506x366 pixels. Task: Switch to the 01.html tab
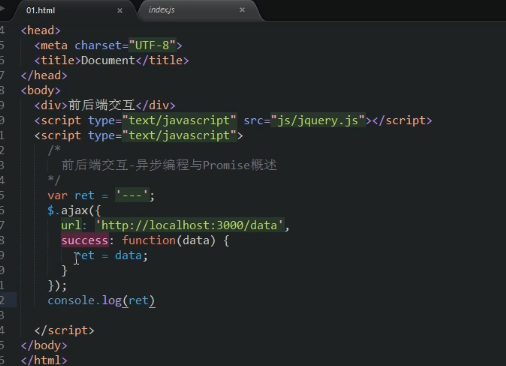(x=40, y=10)
